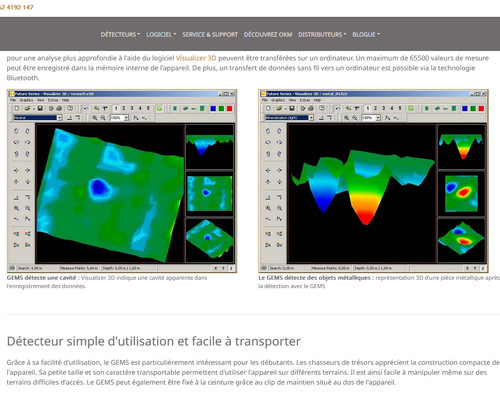The width and height of the screenshot is (500, 395).
Task: Click Print icon in left Visualizer toolbar
Action: point(59,108)
